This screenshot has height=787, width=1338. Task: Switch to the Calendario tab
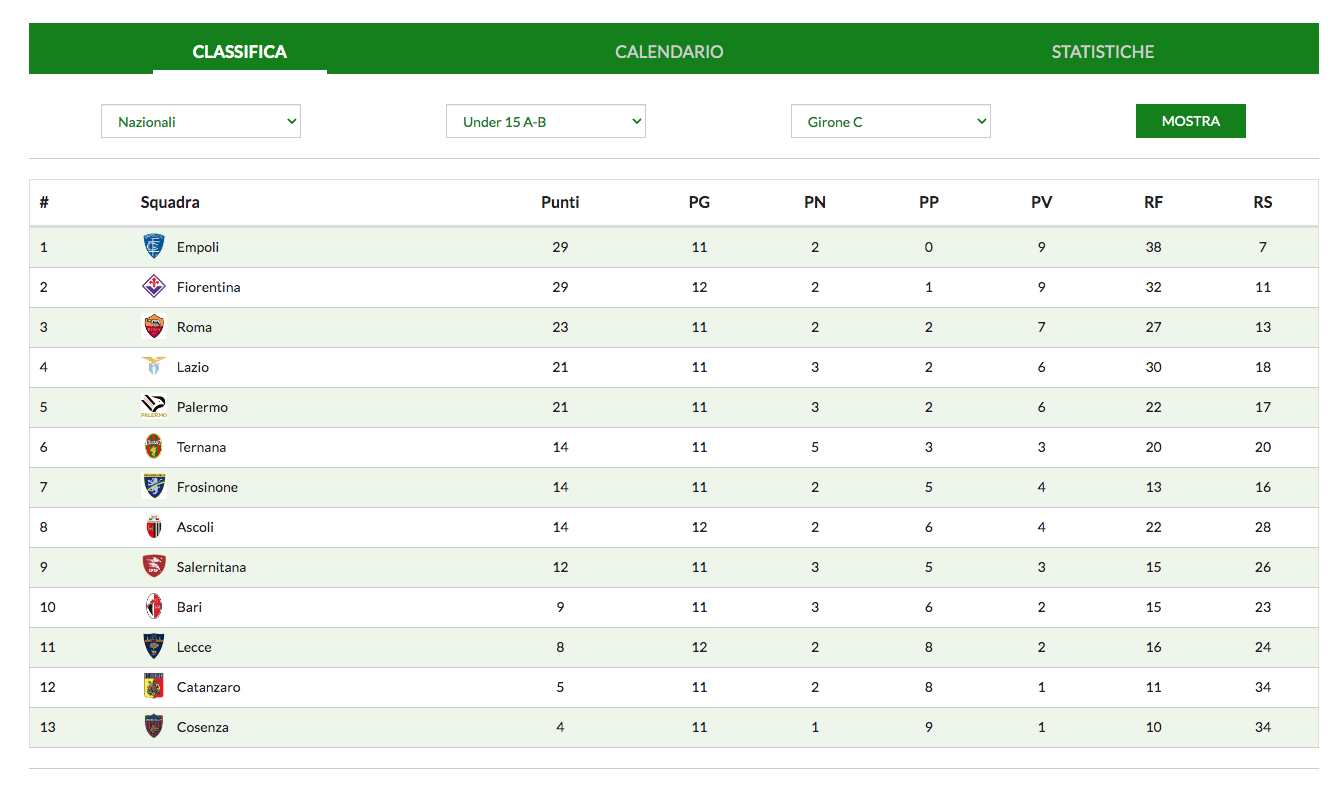point(669,51)
